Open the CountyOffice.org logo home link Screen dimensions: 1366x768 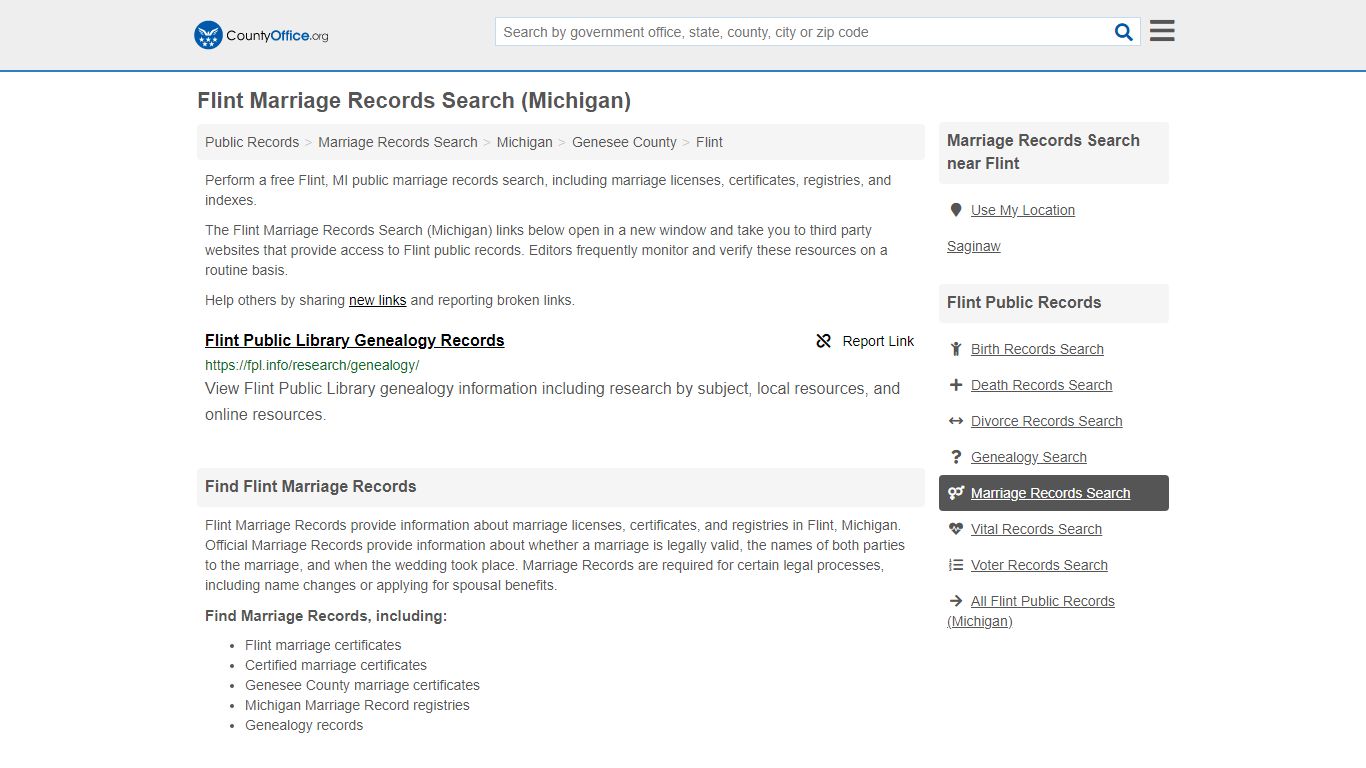click(x=261, y=35)
